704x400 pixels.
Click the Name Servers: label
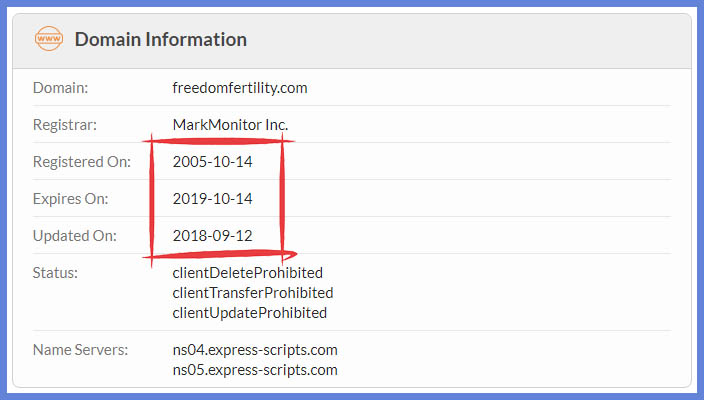(x=80, y=350)
